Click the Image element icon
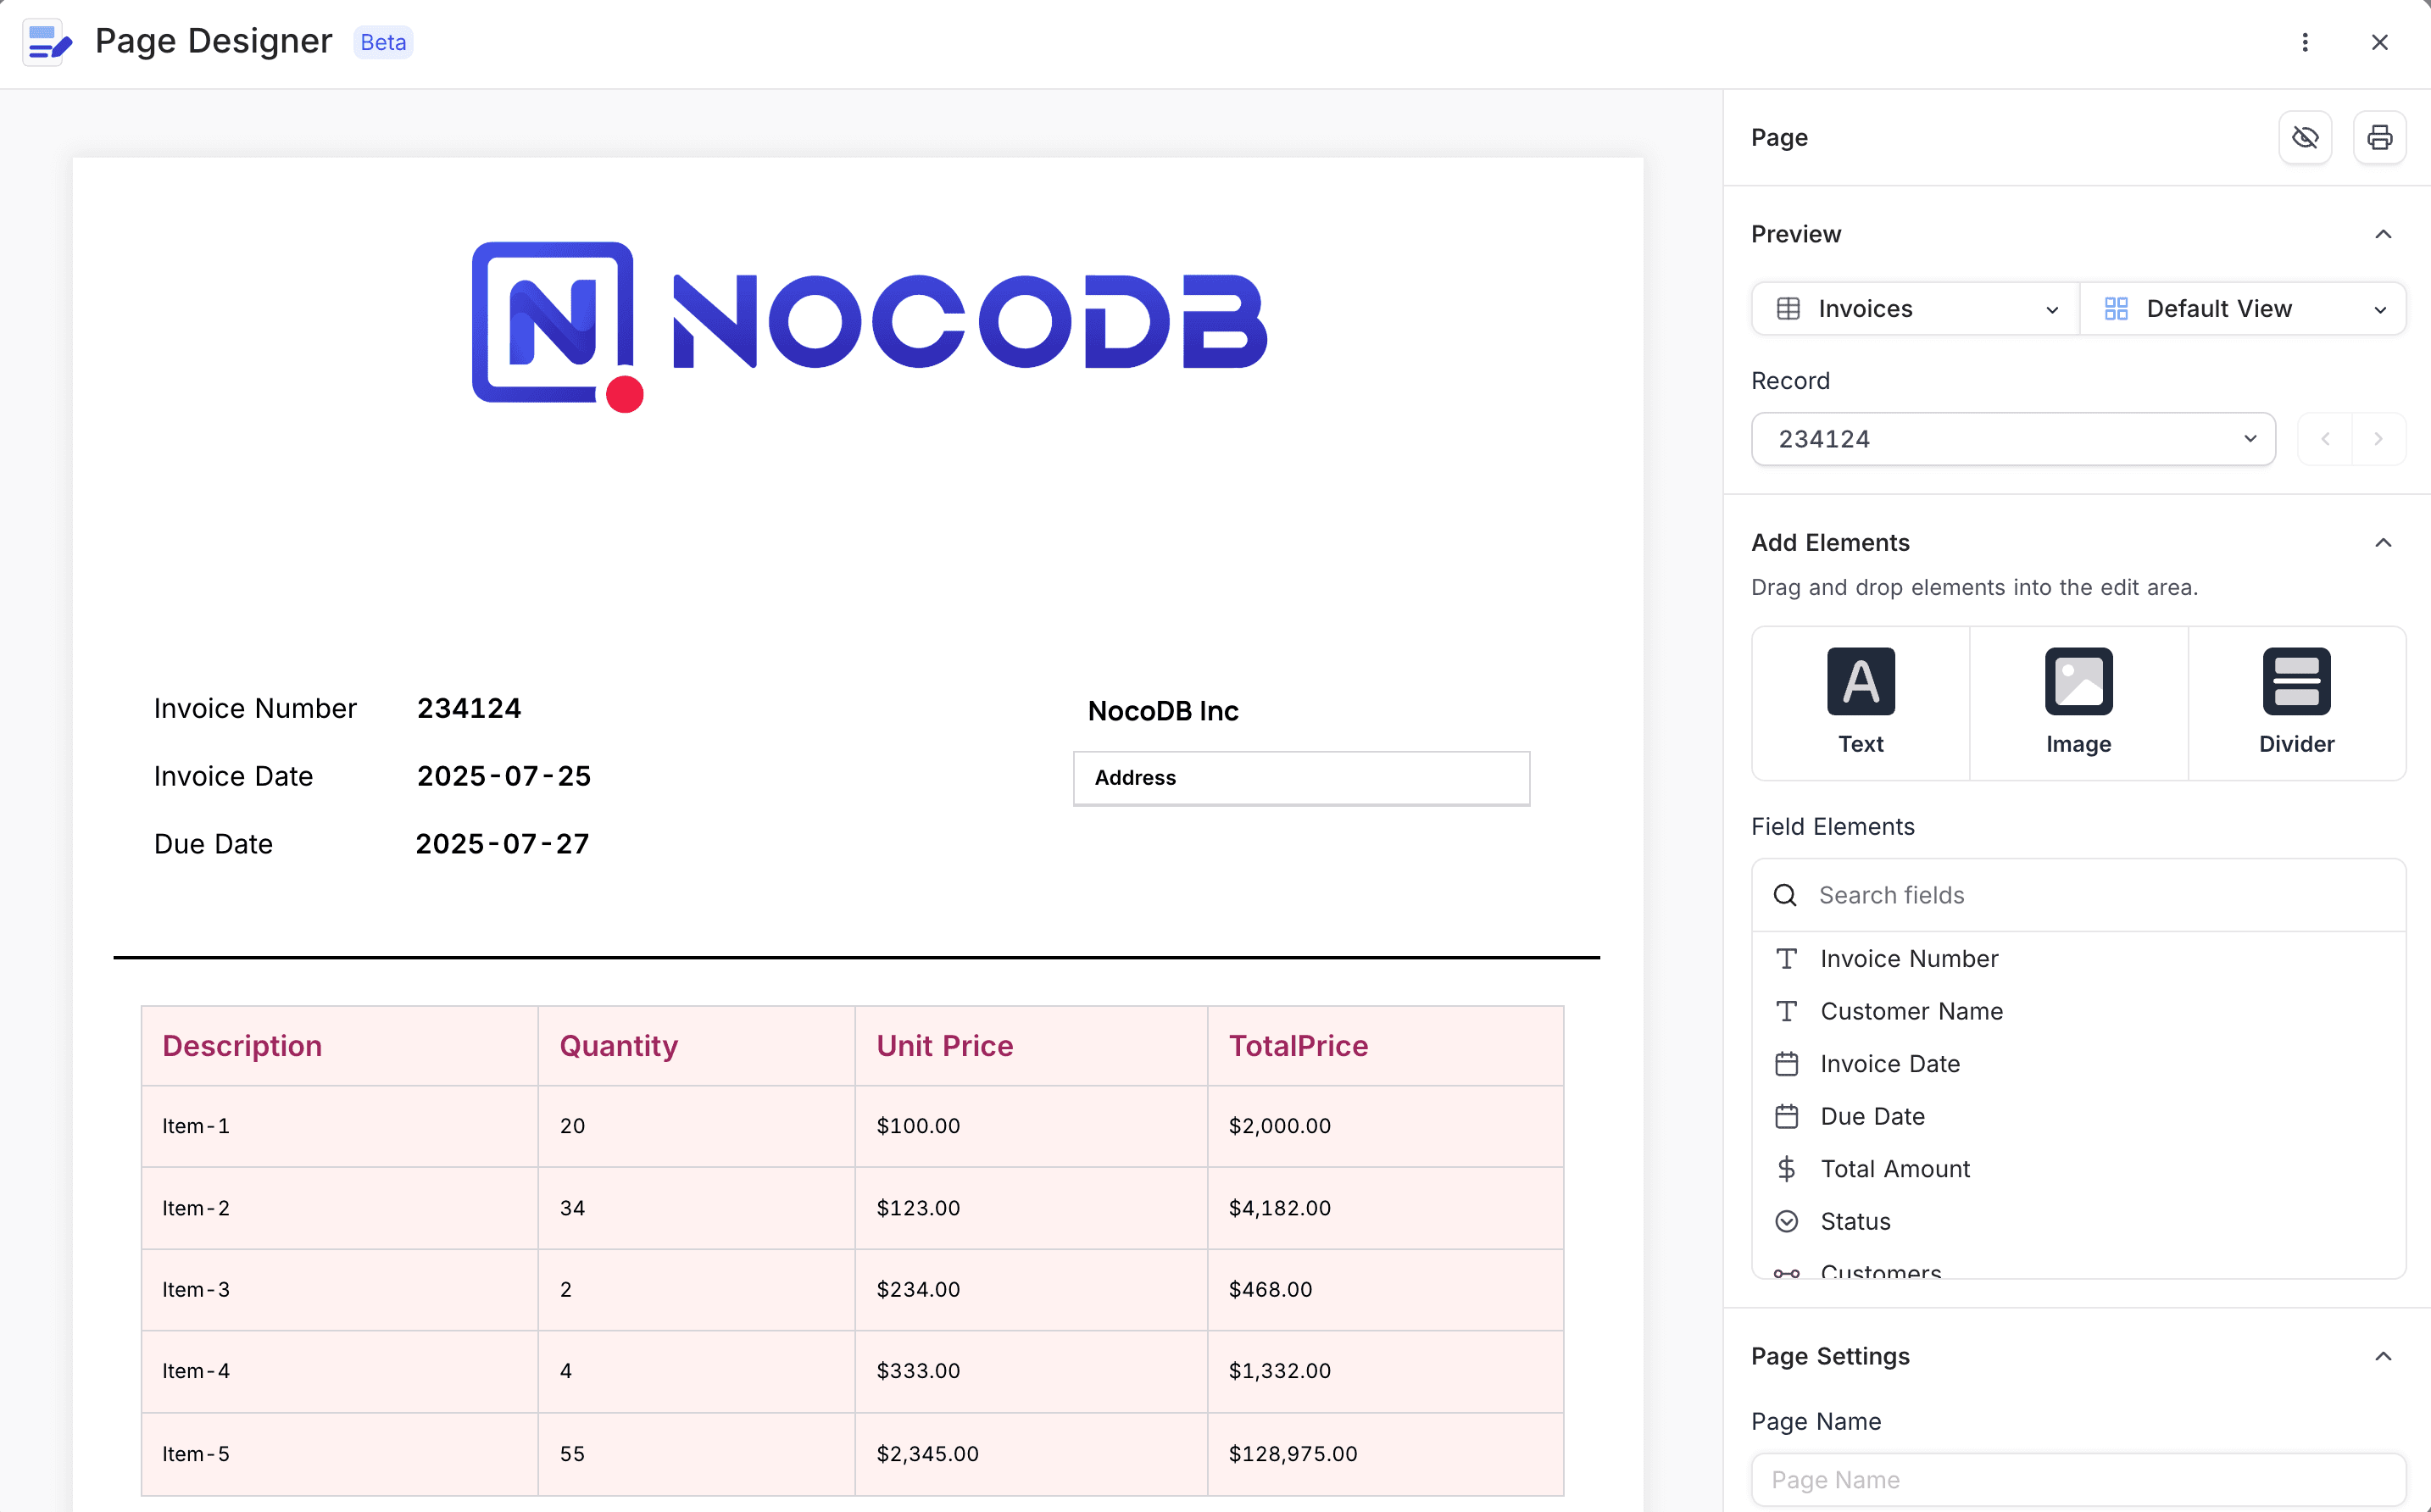The height and width of the screenshot is (1512, 2431). [x=2078, y=681]
